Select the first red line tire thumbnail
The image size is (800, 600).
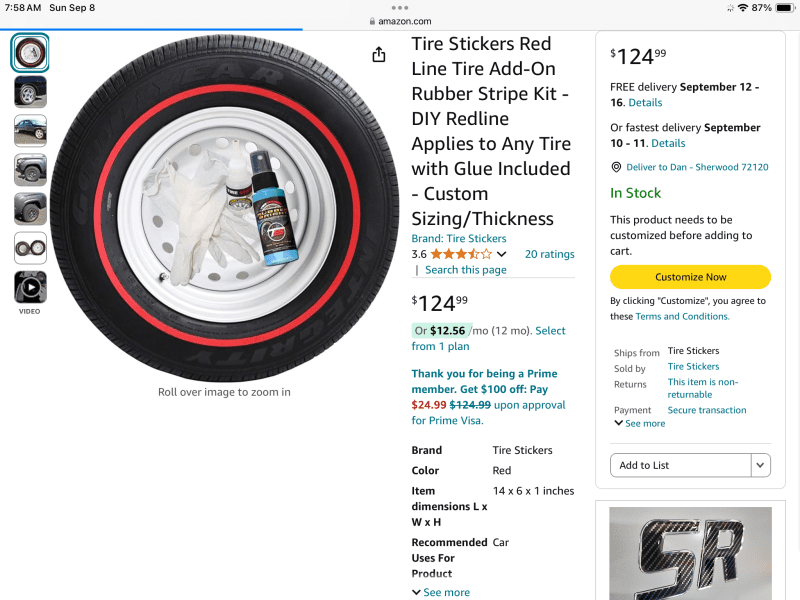(x=30, y=53)
